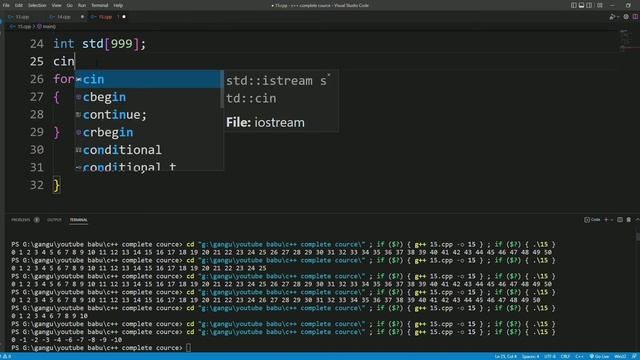
Task: Close the cin documentation popup
Action: pos(329,75)
